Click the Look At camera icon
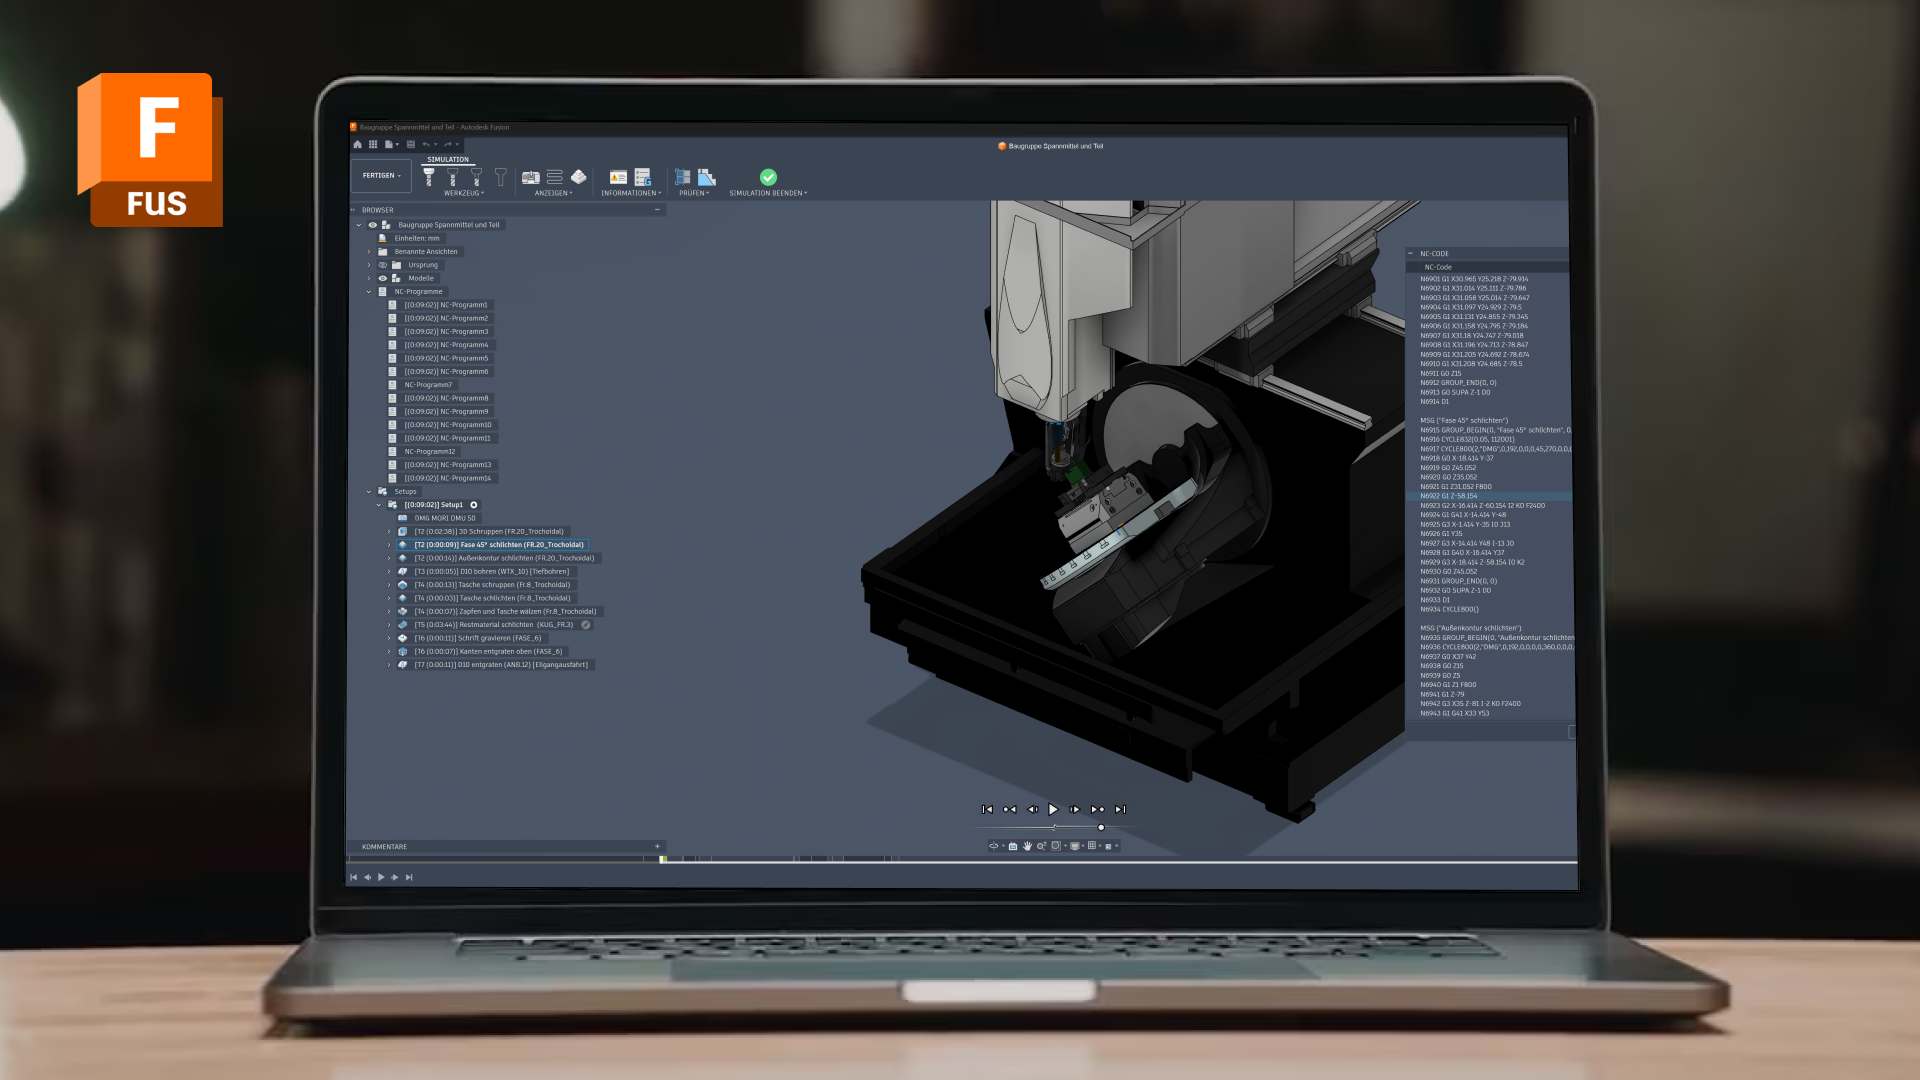 point(1013,846)
